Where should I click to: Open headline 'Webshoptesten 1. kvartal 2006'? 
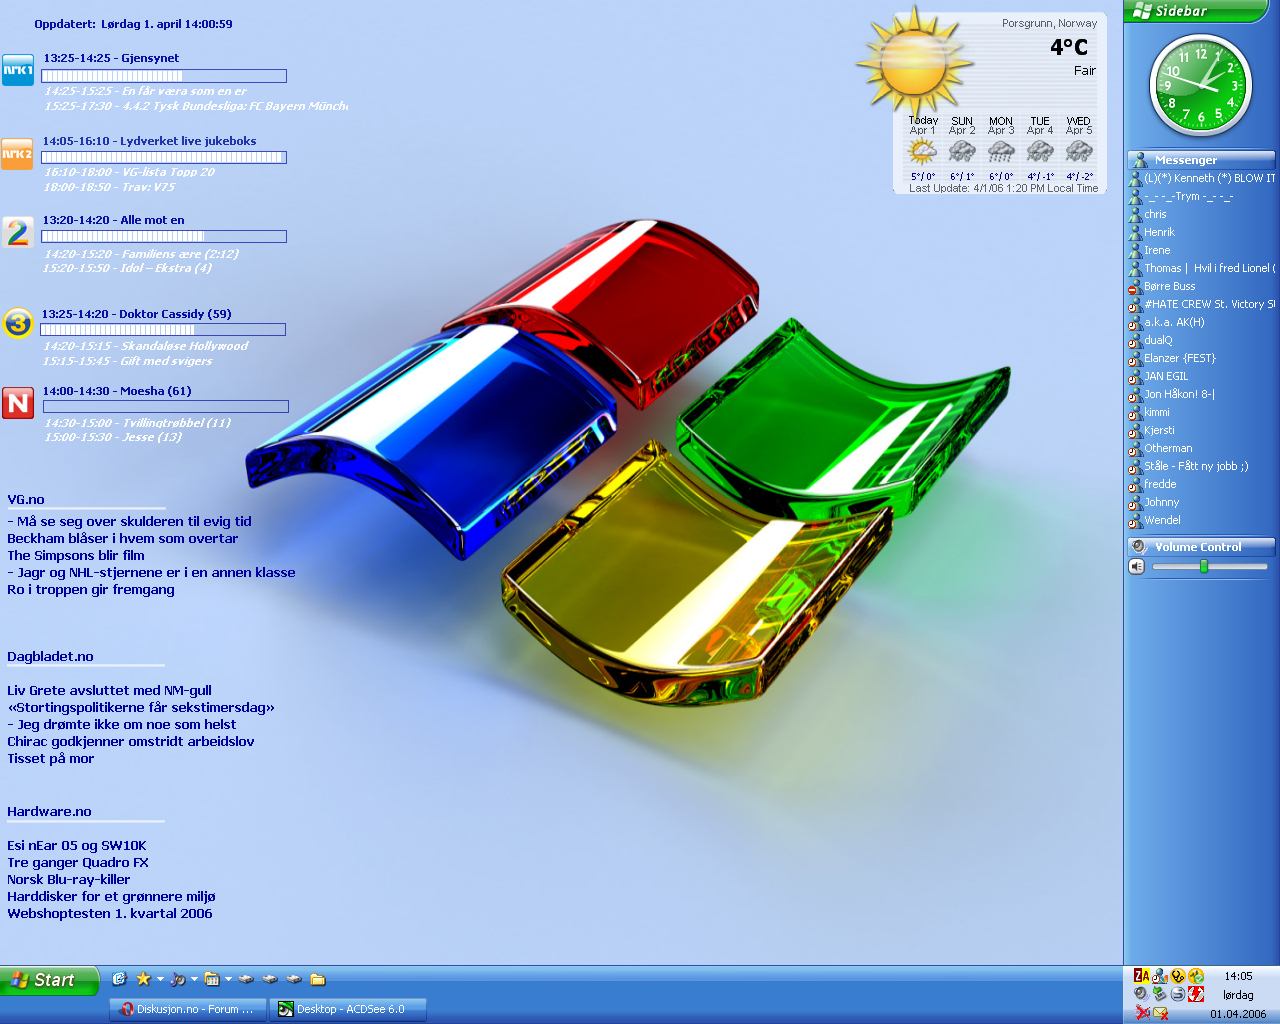tap(109, 913)
